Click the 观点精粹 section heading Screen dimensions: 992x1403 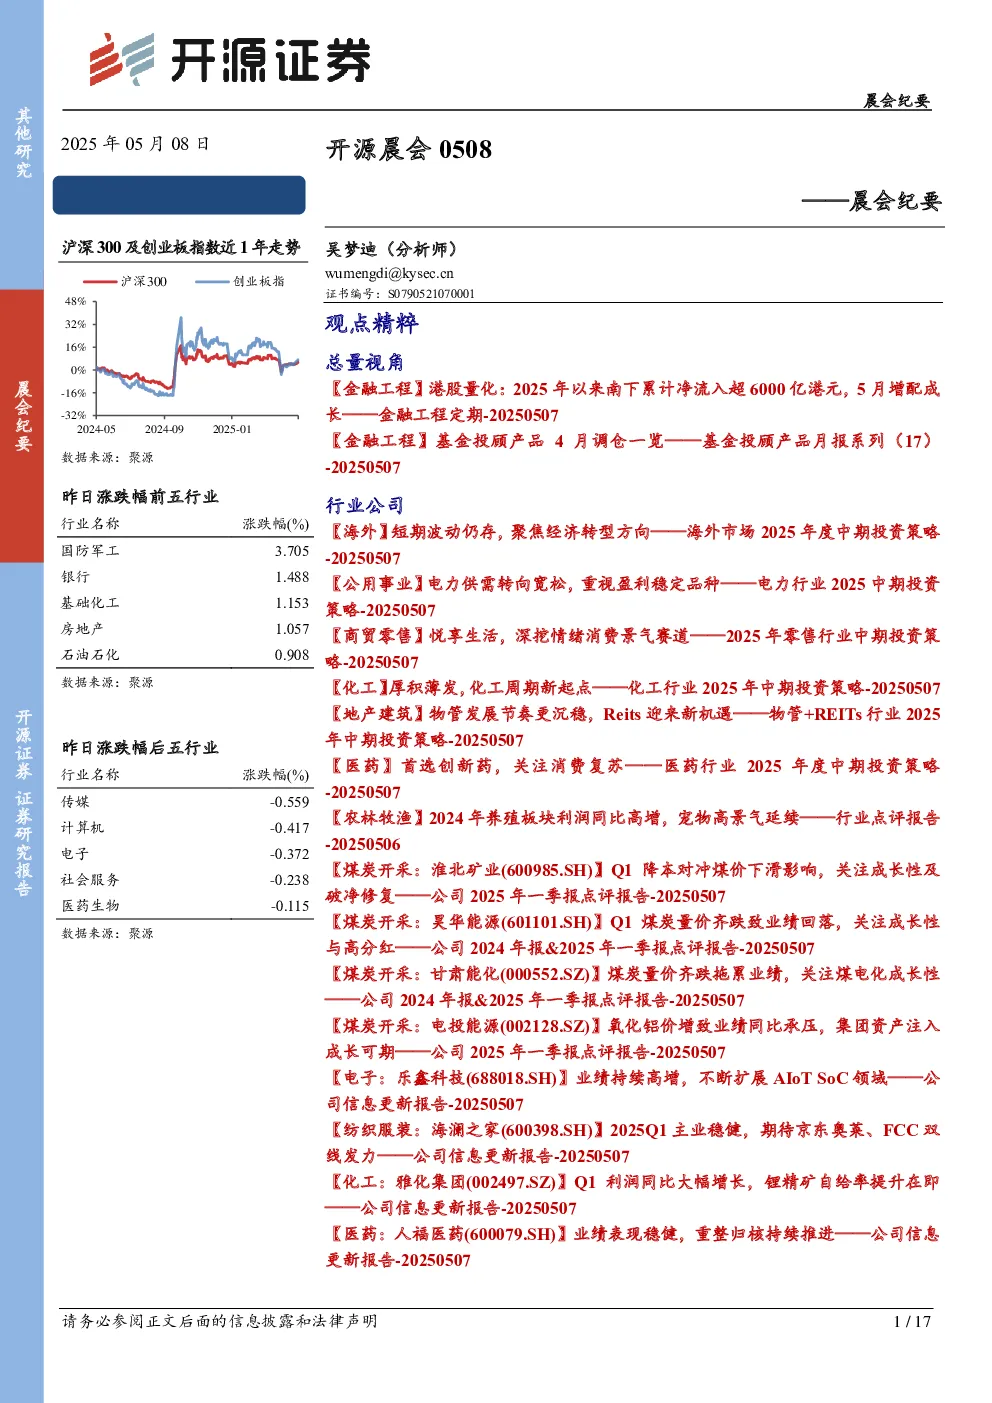point(372,323)
